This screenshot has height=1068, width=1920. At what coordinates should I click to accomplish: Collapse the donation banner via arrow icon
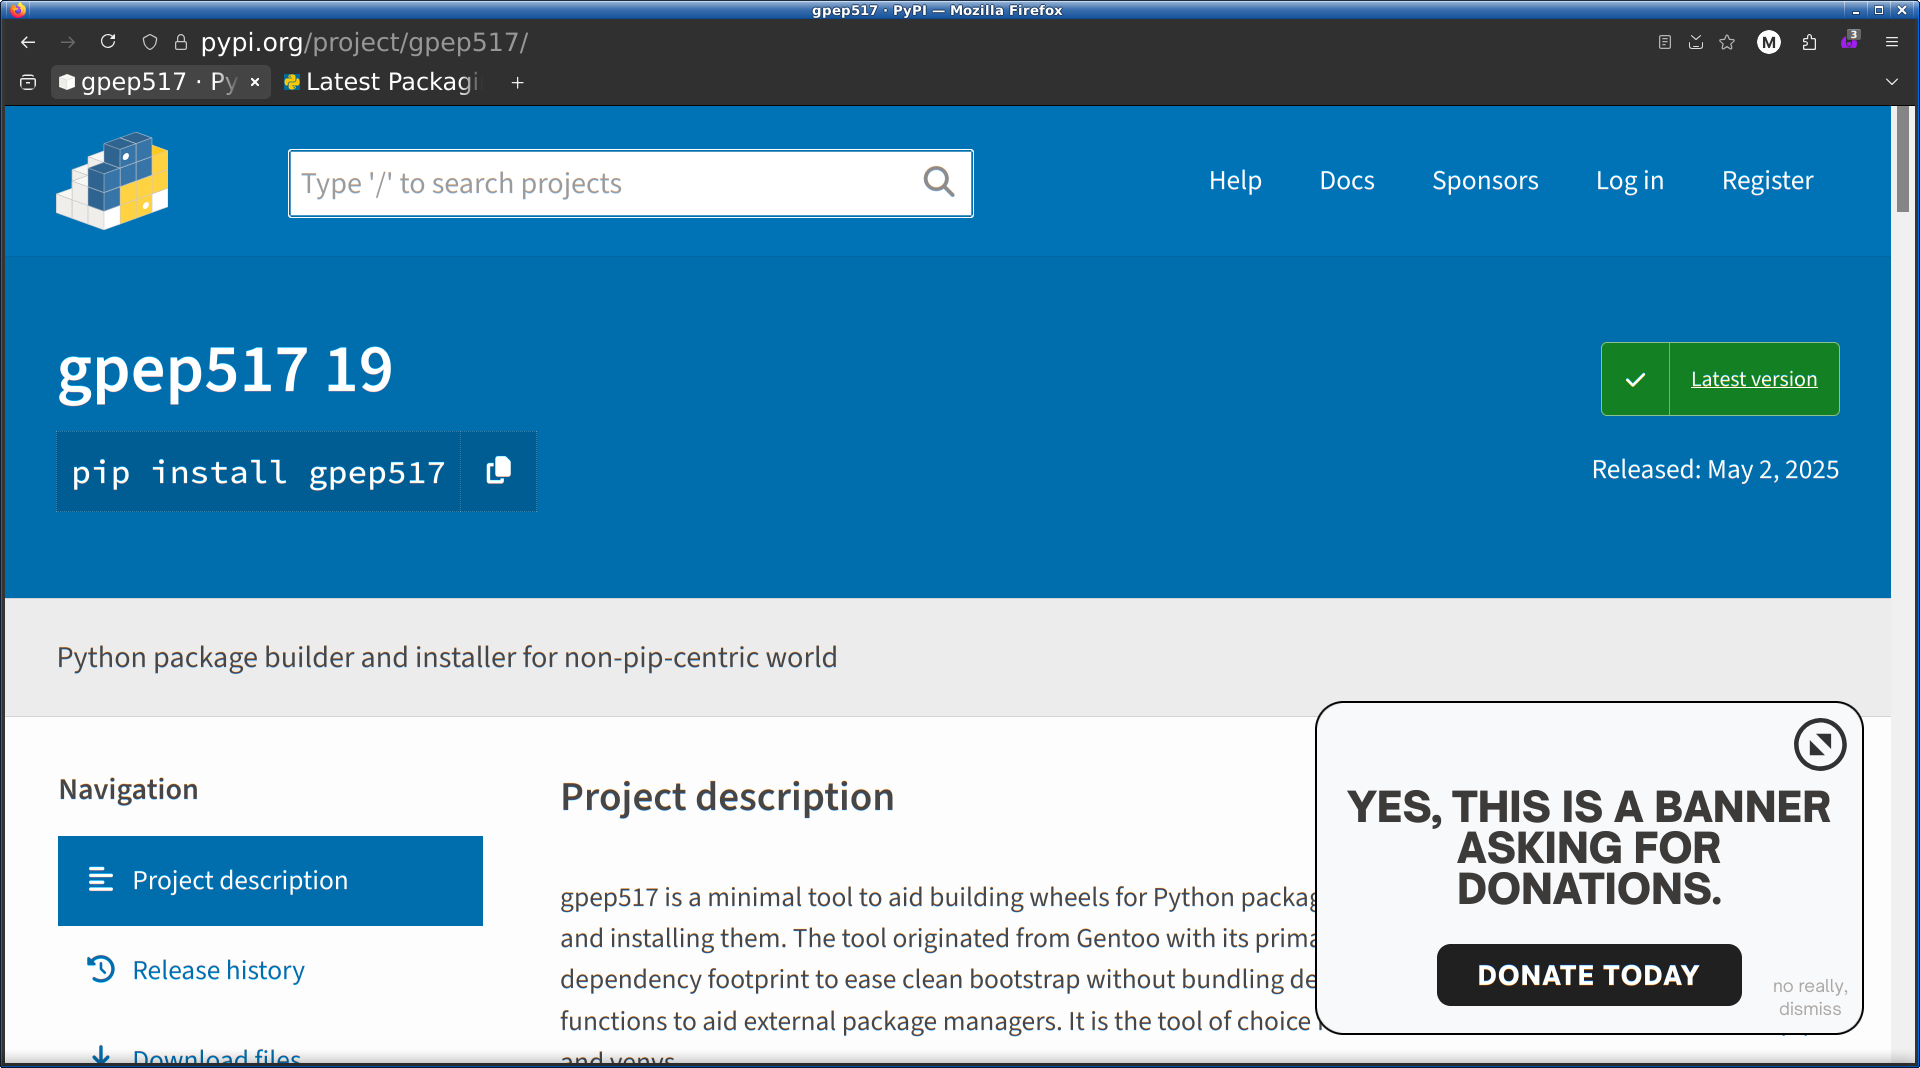coord(1820,744)
